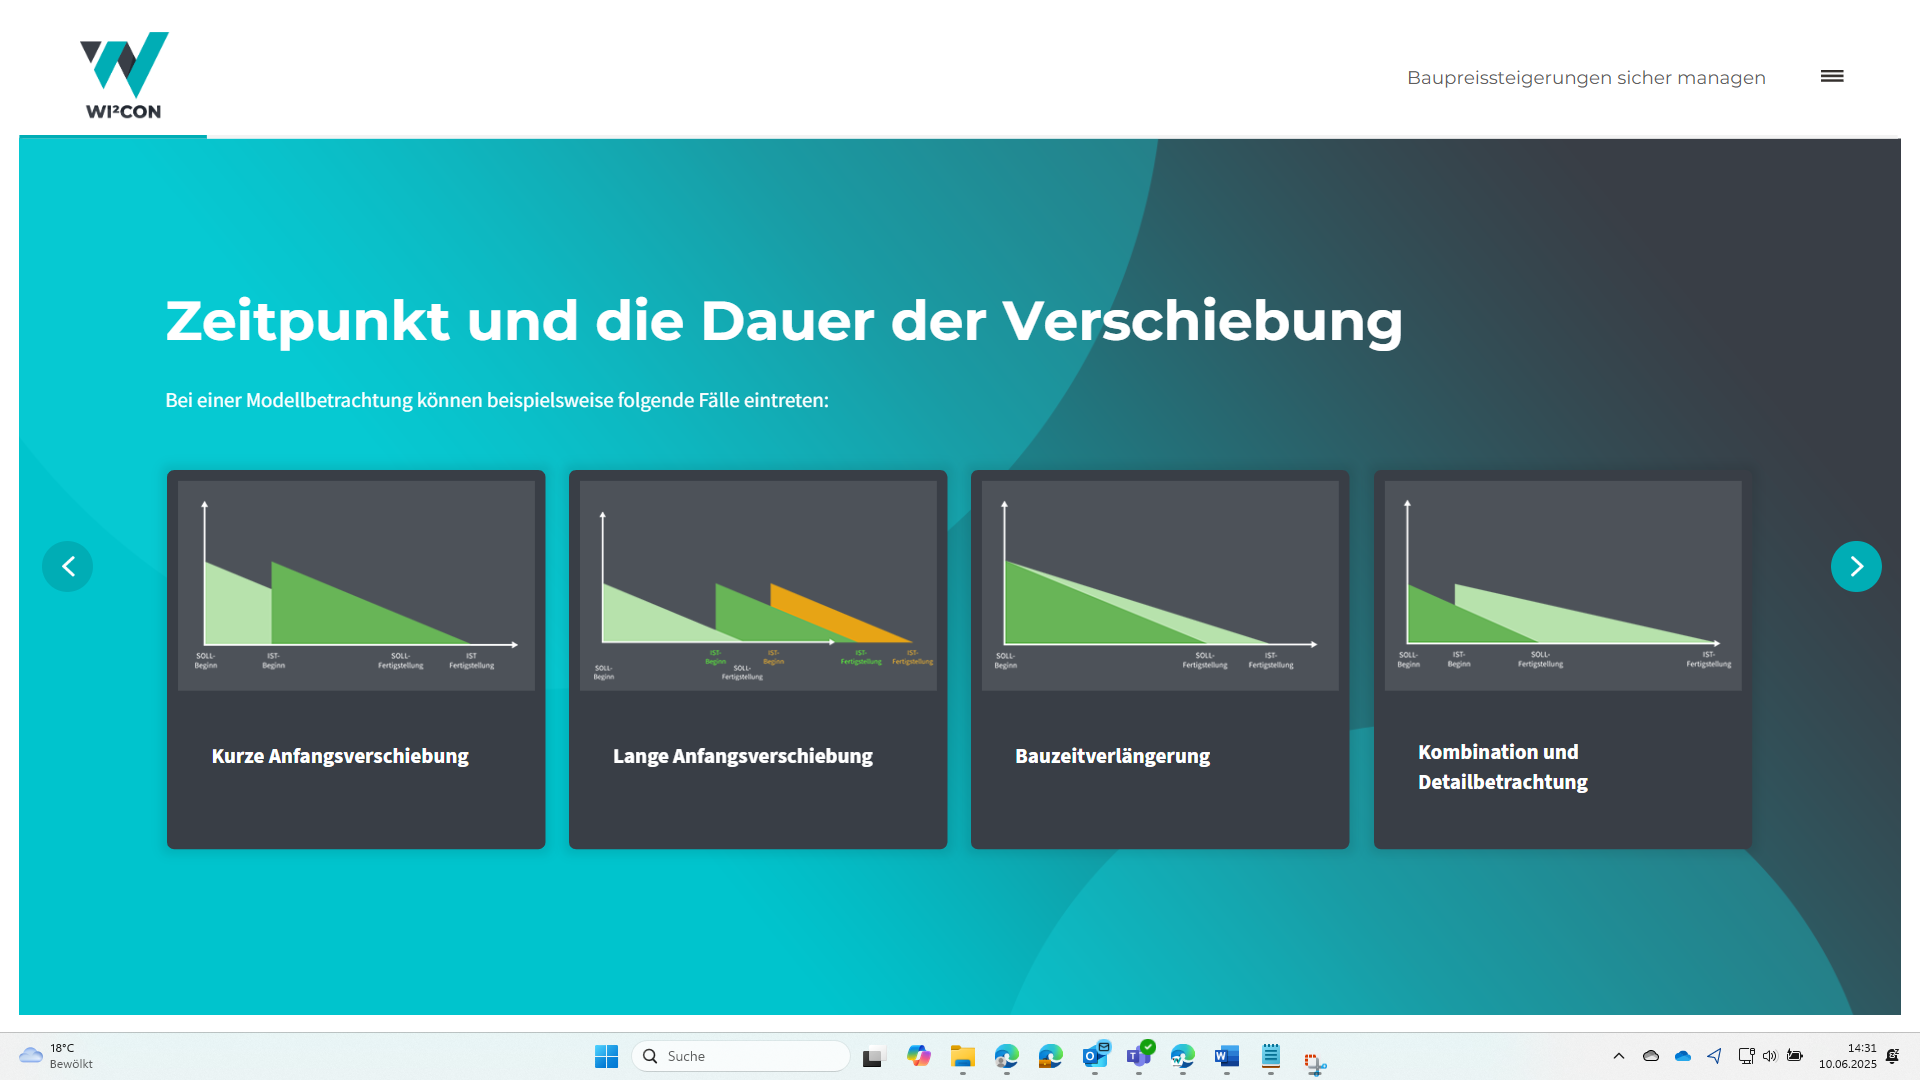Open Snipping Tool taskbar icon
This screenshot has height=1080, width=1920.
click(1315, 1061)
